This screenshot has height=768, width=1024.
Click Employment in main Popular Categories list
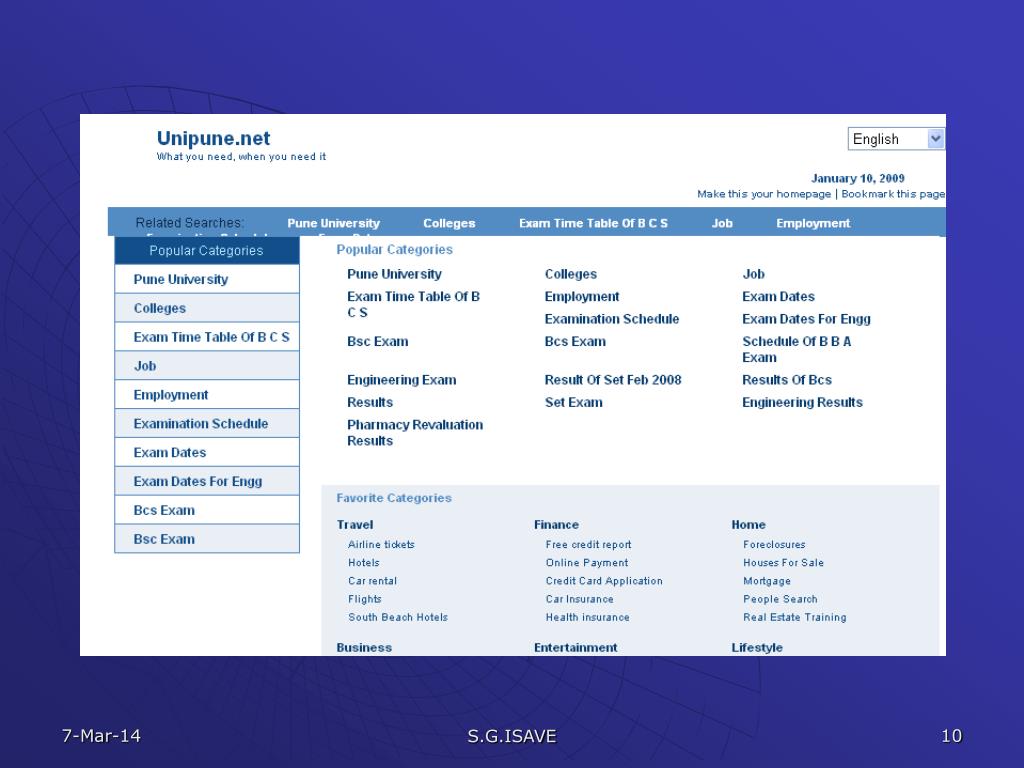click(582, 296)
